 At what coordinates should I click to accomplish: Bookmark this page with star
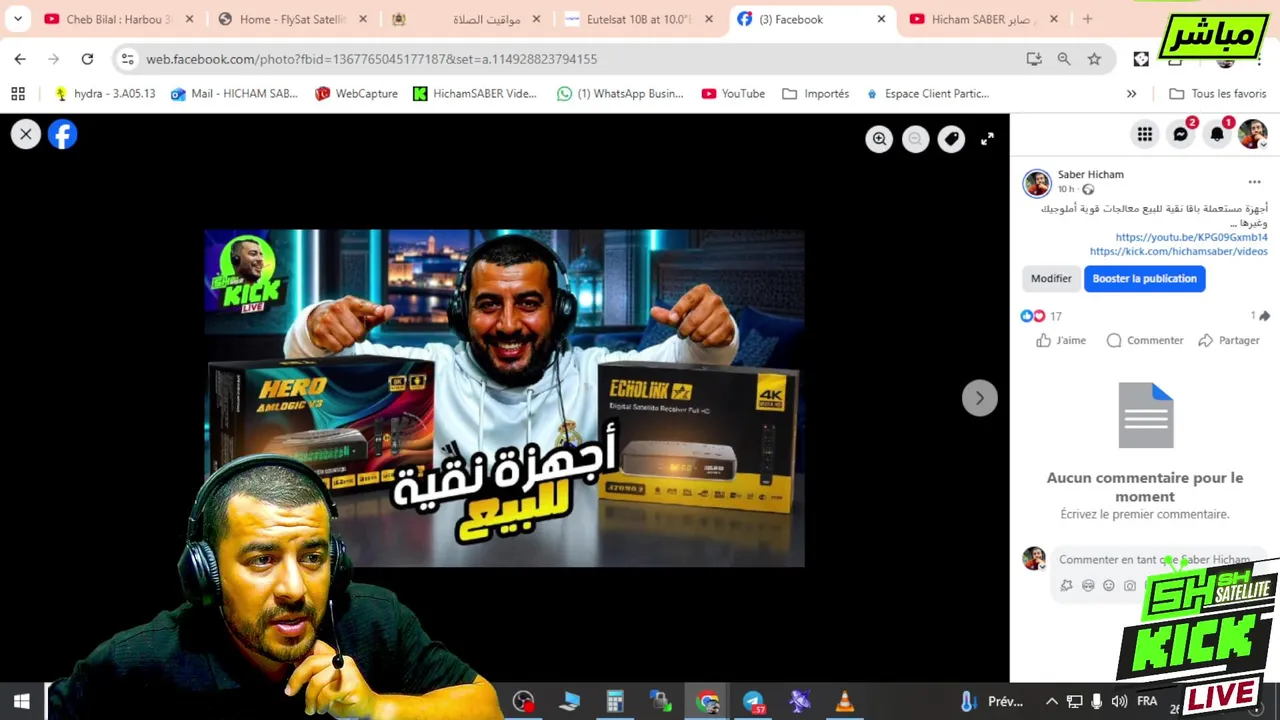click(1094, 59)
